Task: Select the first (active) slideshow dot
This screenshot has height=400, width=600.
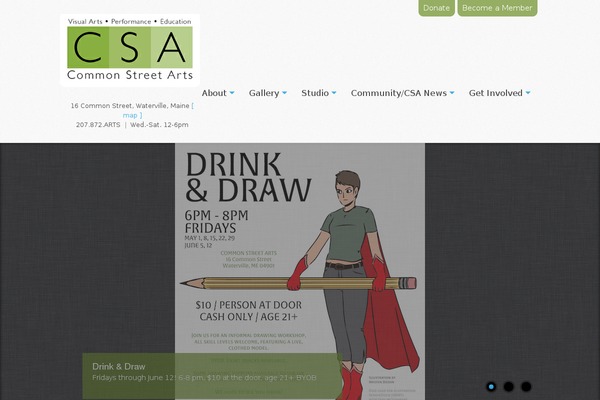Action: pos(491,386)
